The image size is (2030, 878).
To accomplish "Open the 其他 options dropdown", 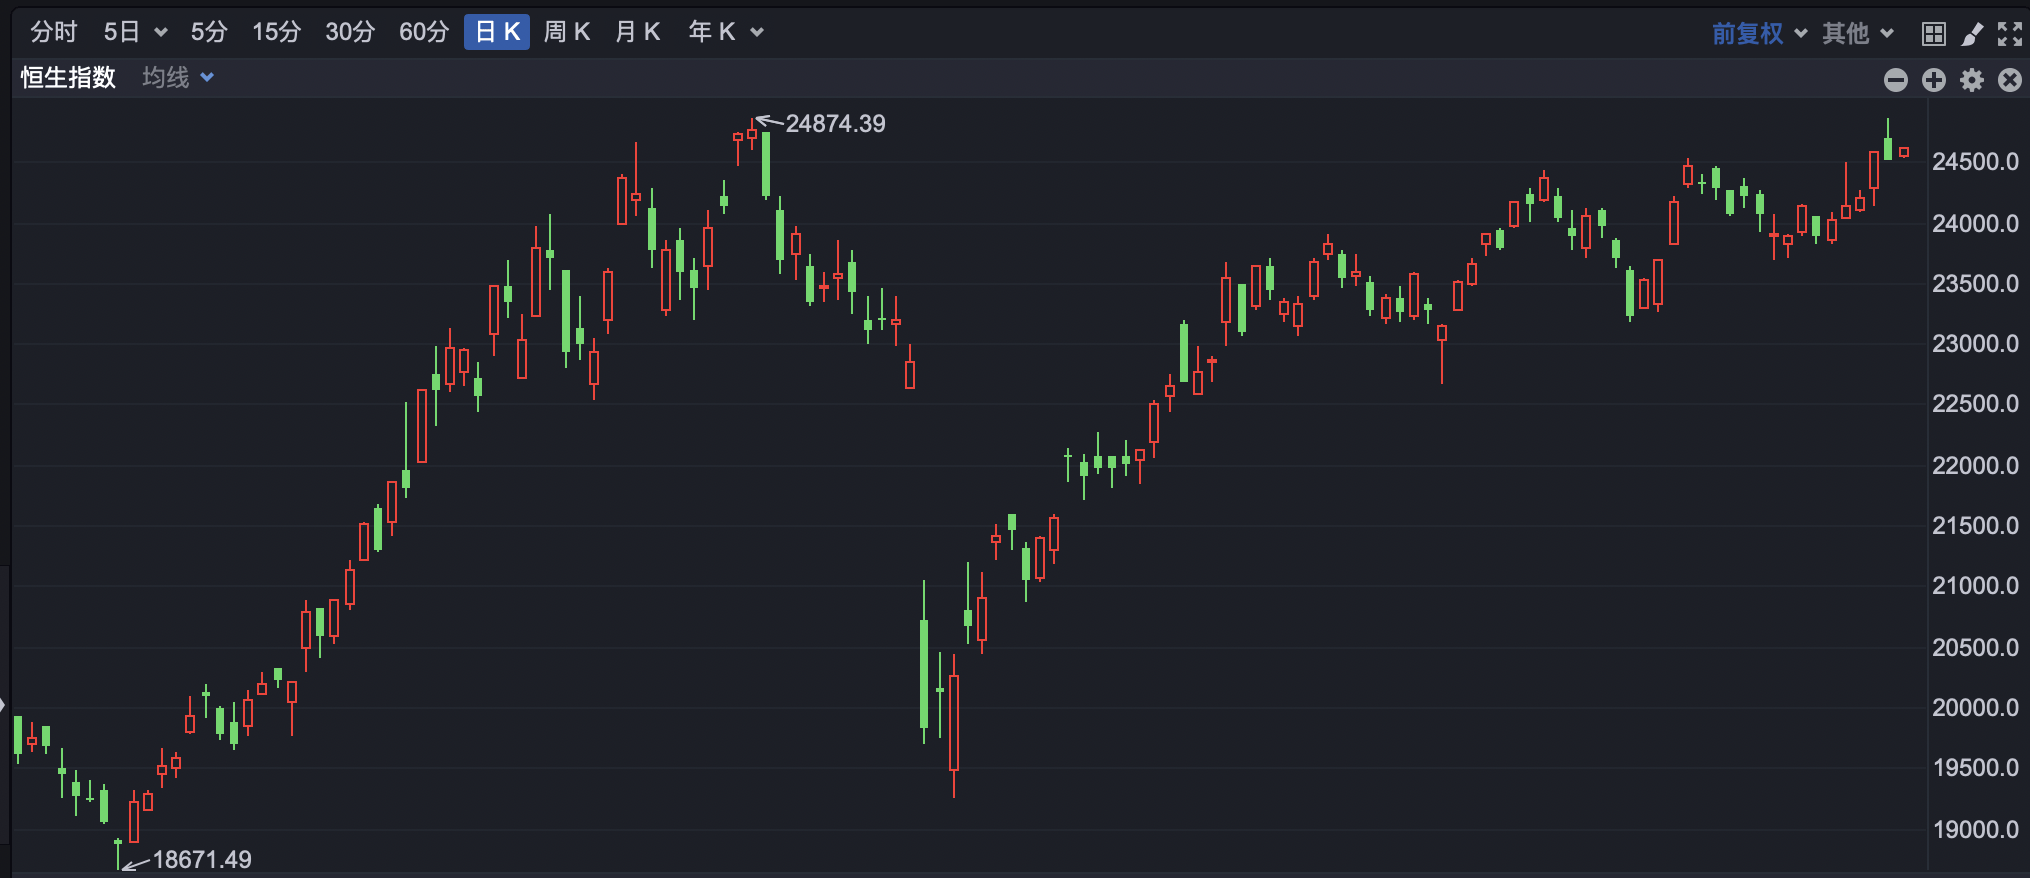I will click(x=1857, y=33).
